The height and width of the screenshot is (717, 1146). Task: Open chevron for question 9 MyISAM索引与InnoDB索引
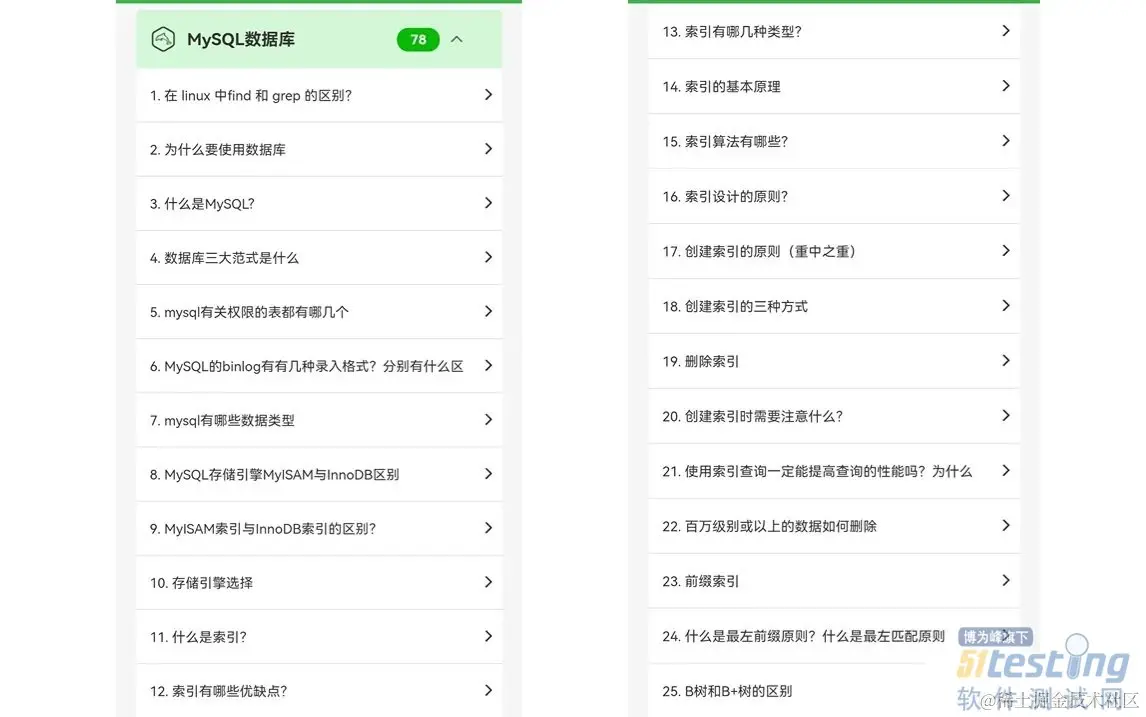[488, 528]
